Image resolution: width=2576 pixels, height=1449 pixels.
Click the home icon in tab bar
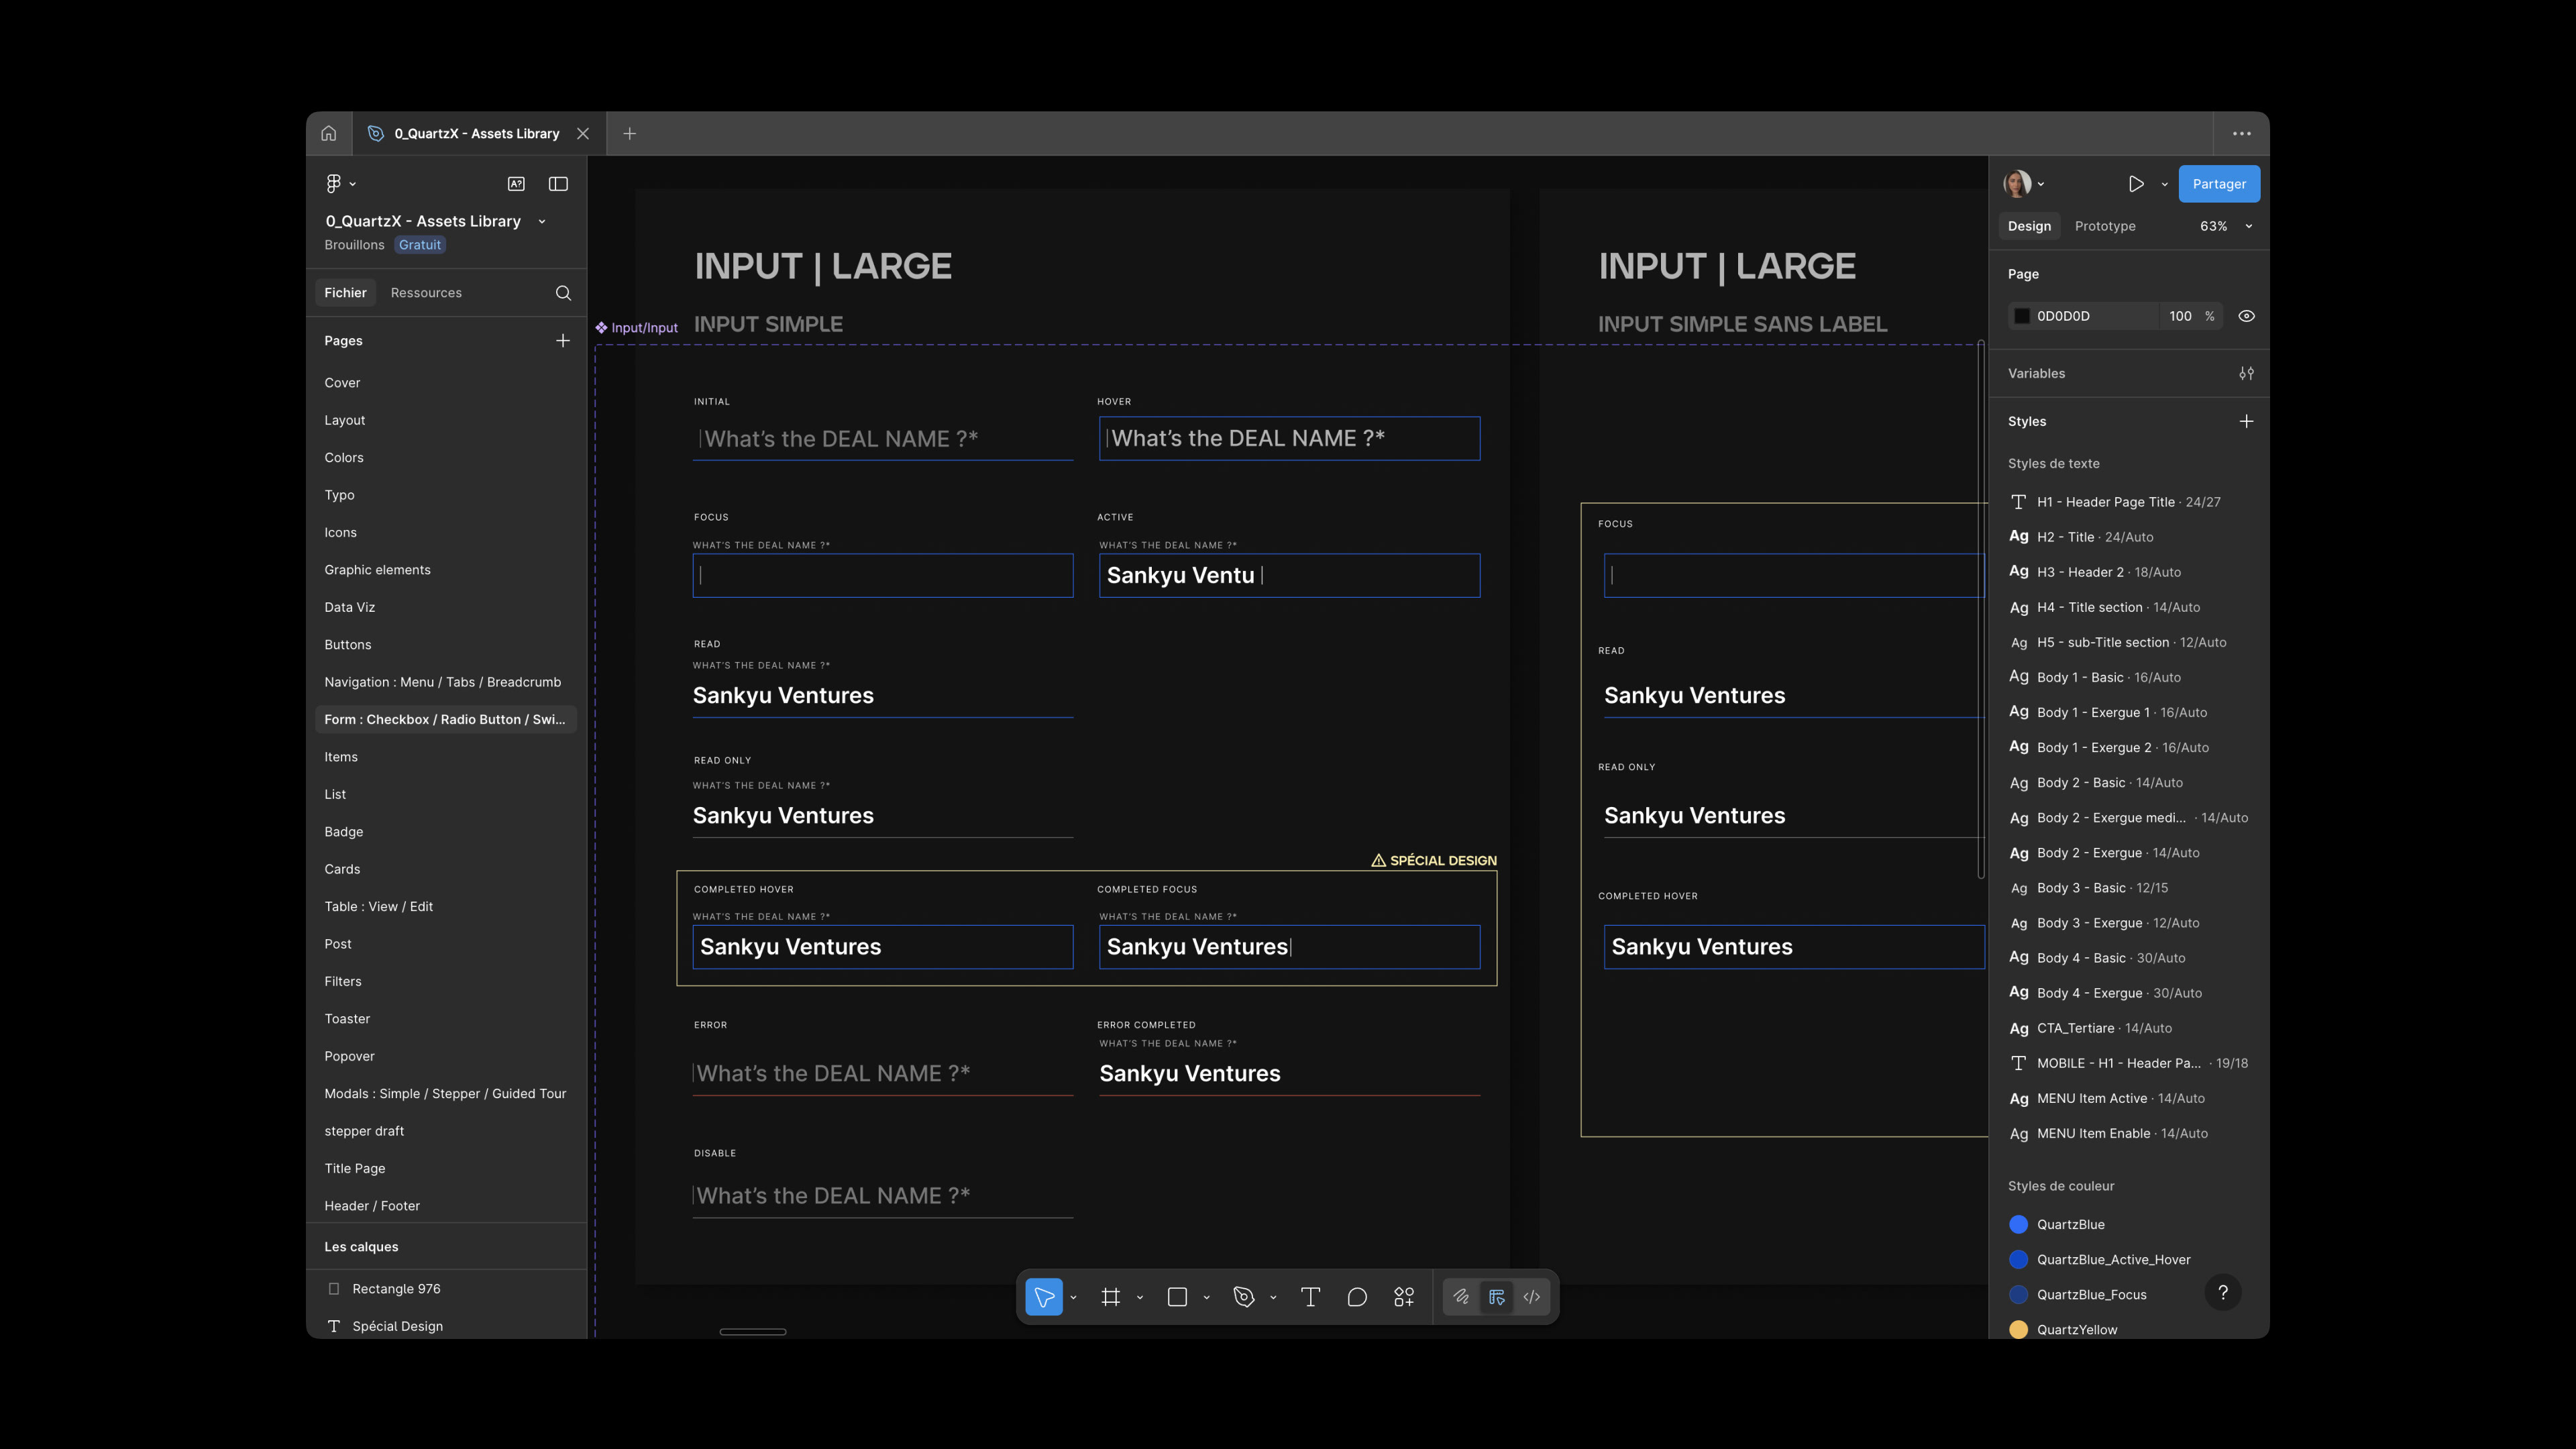pos(328,133)
